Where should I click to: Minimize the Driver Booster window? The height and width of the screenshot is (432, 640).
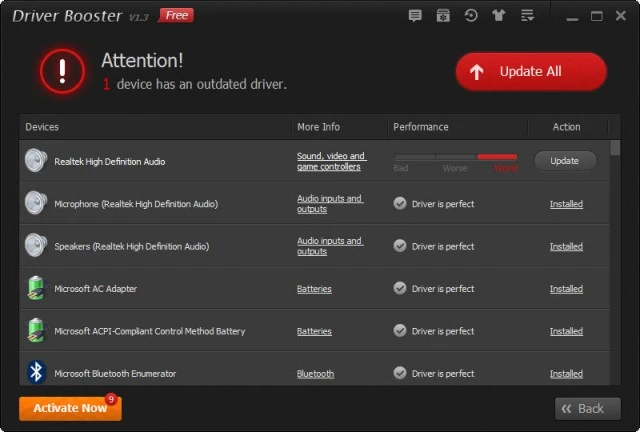[x=572, y=17]
